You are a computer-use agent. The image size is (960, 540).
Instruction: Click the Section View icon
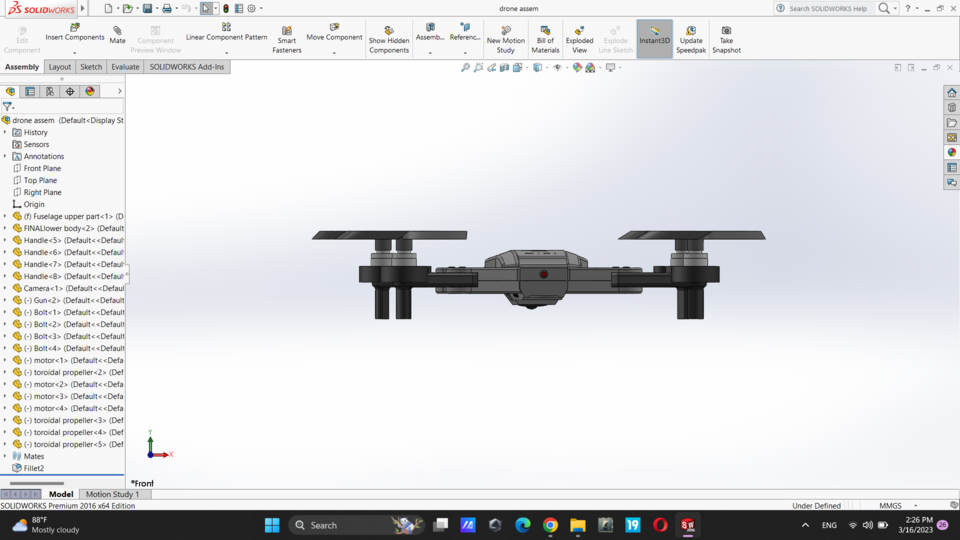coord(504,67)
